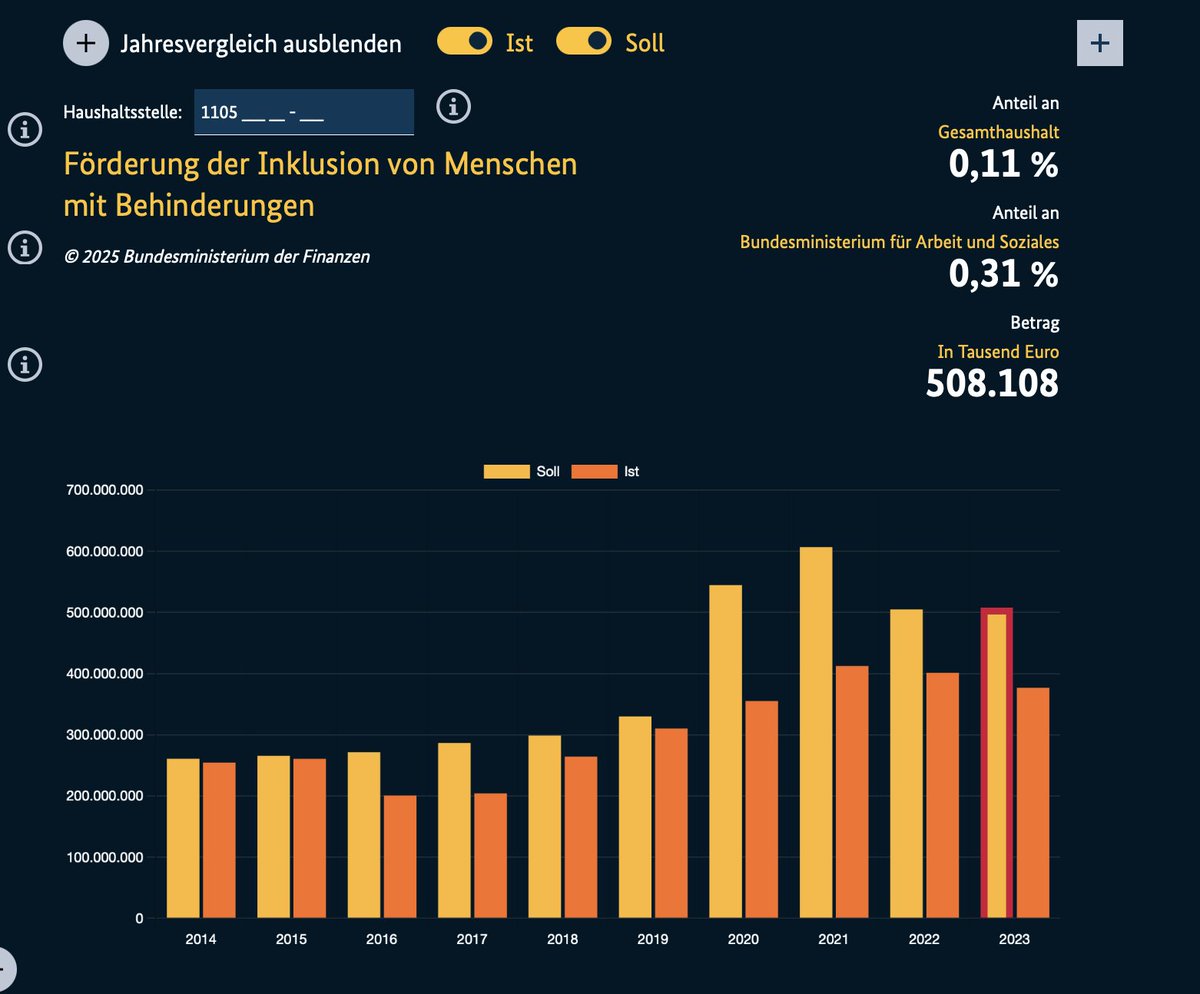Image resolution: width=1200 pixels, height=994 pixels.
Task: Select the 2021 Ist bar
Action: [852, 792]
